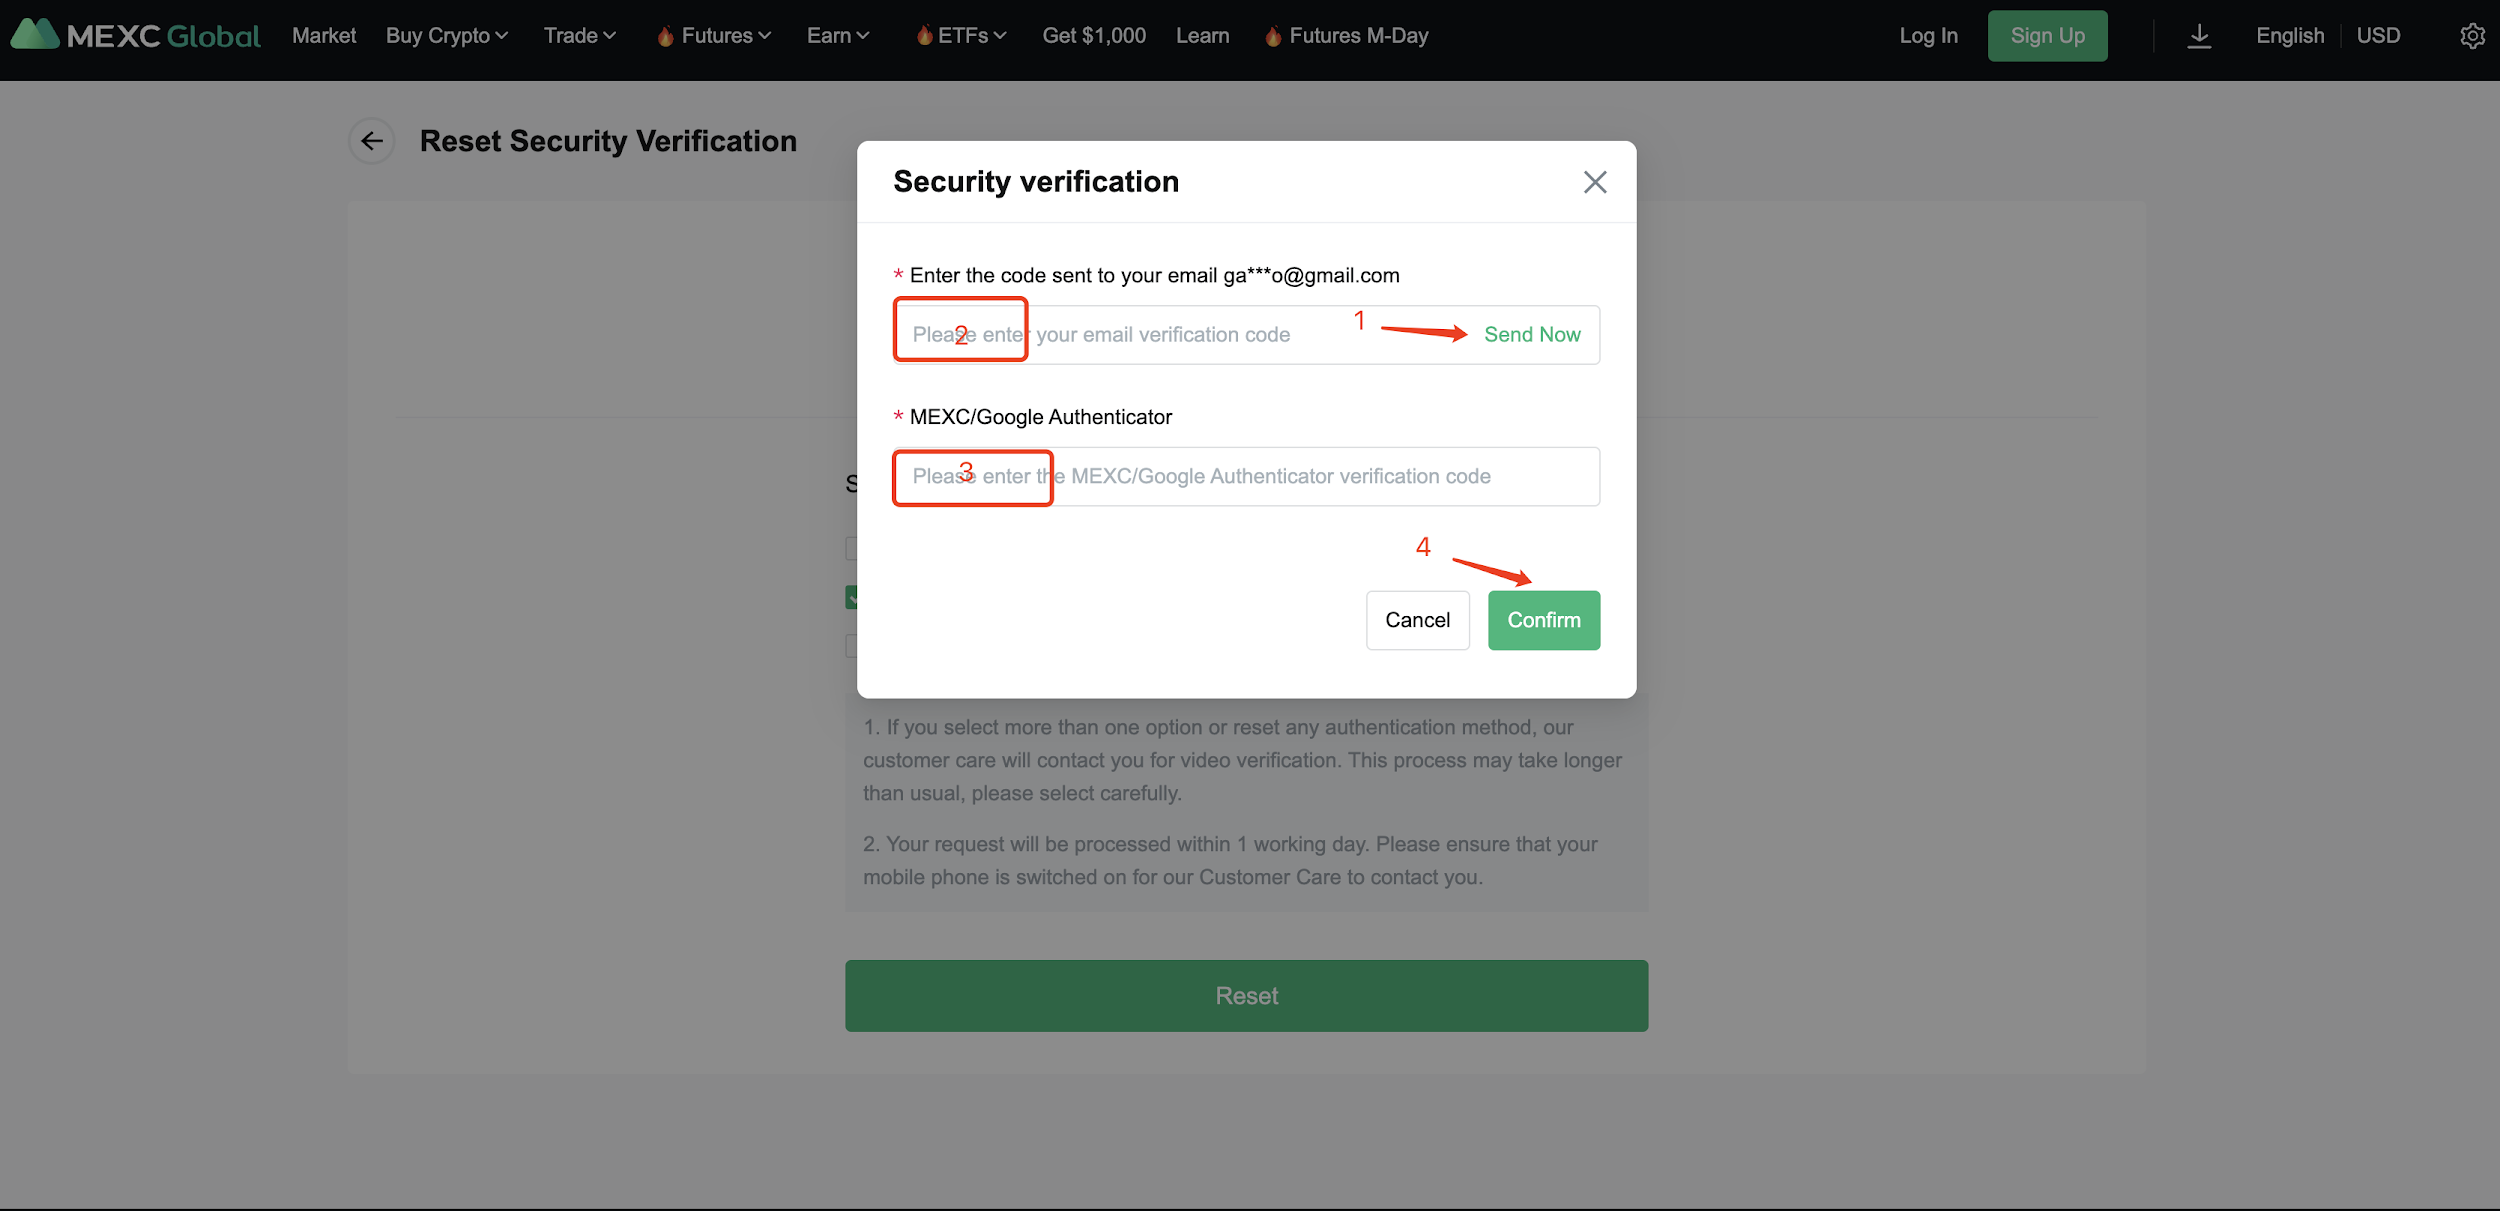This screenshot has width=2500, height=1211.
Task: Click the MEXC Global logo
Action: [136, 36]
